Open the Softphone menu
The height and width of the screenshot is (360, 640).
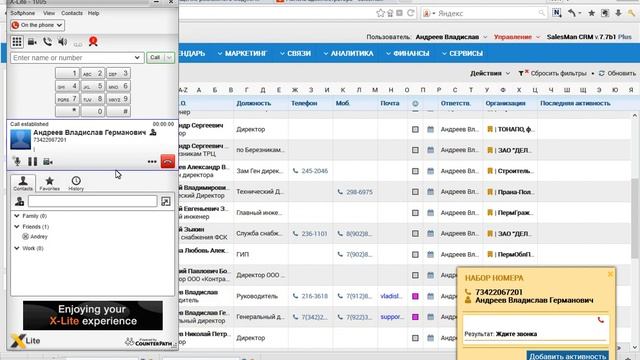click(23, 13)
